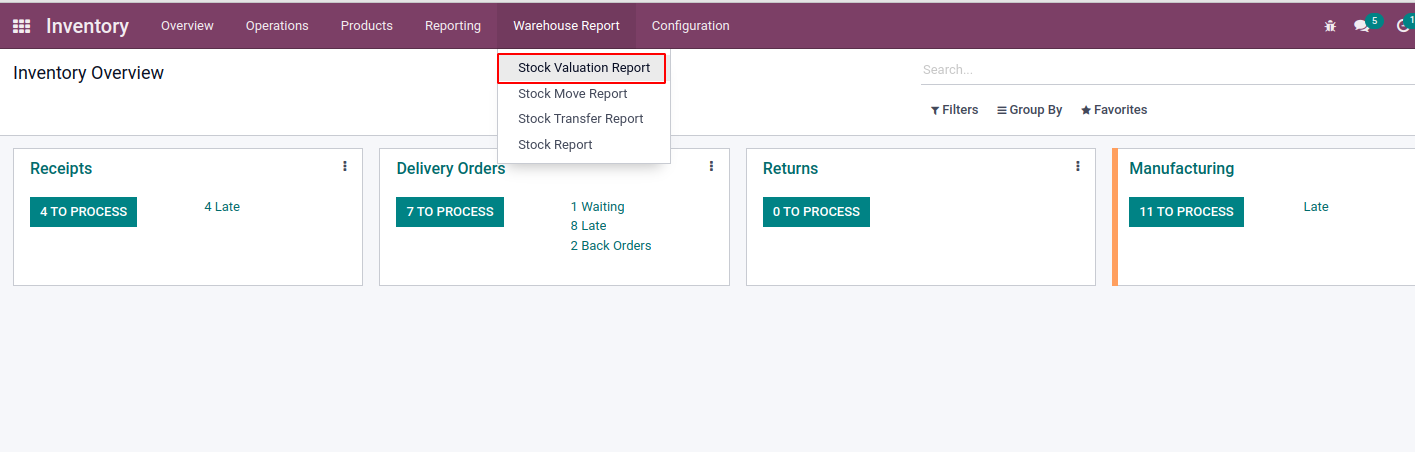1415x452 pixels.
Task: Select Stock Move Report menu entry
Action: coord(572,94)
